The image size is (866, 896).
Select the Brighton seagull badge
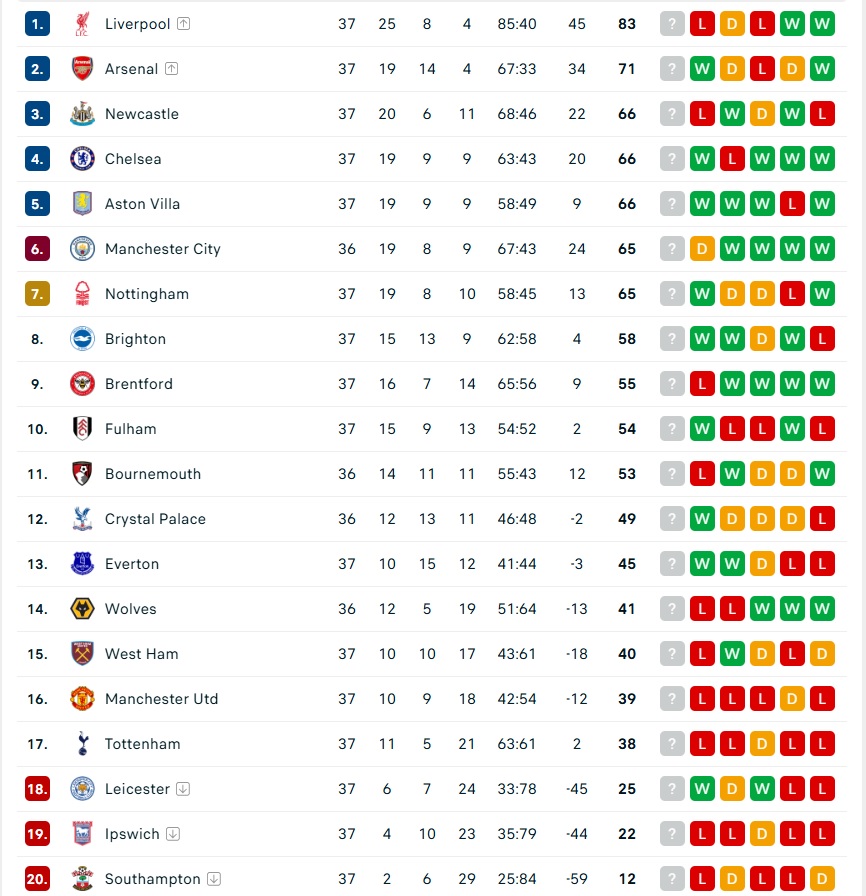pos(82,339)
